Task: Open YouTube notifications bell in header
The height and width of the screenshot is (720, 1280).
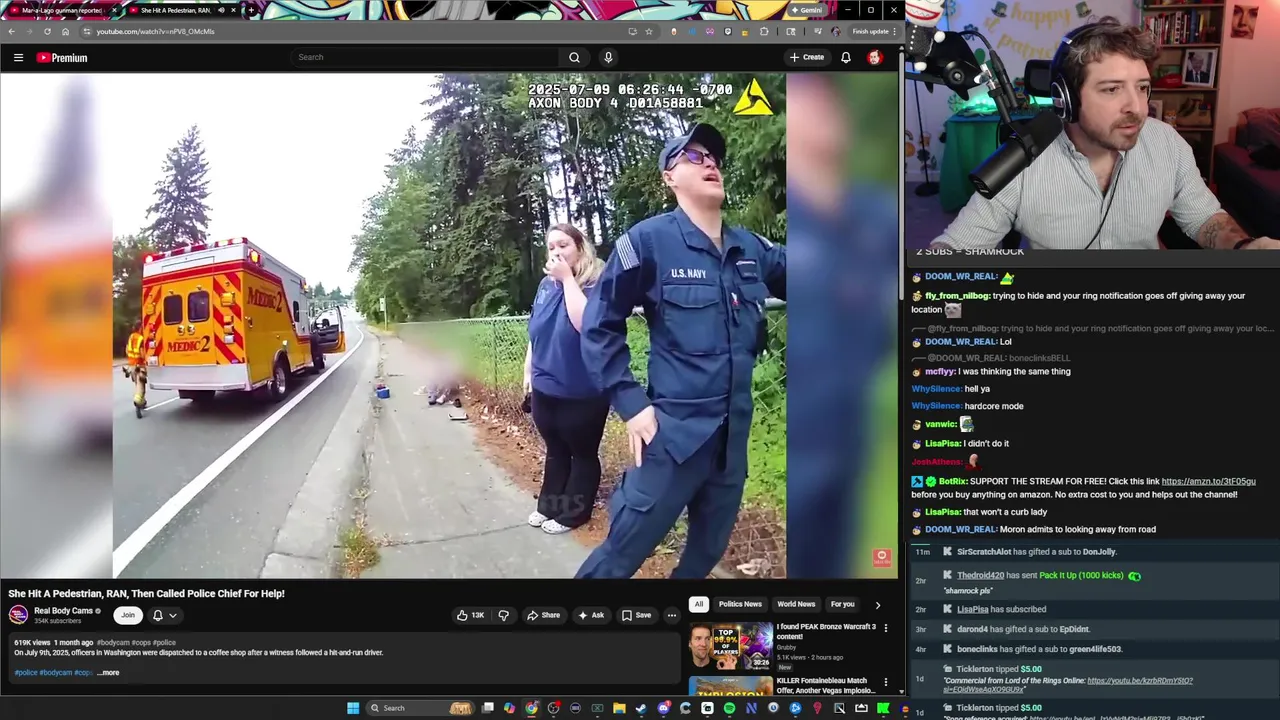Action: (x=846, y=57)
